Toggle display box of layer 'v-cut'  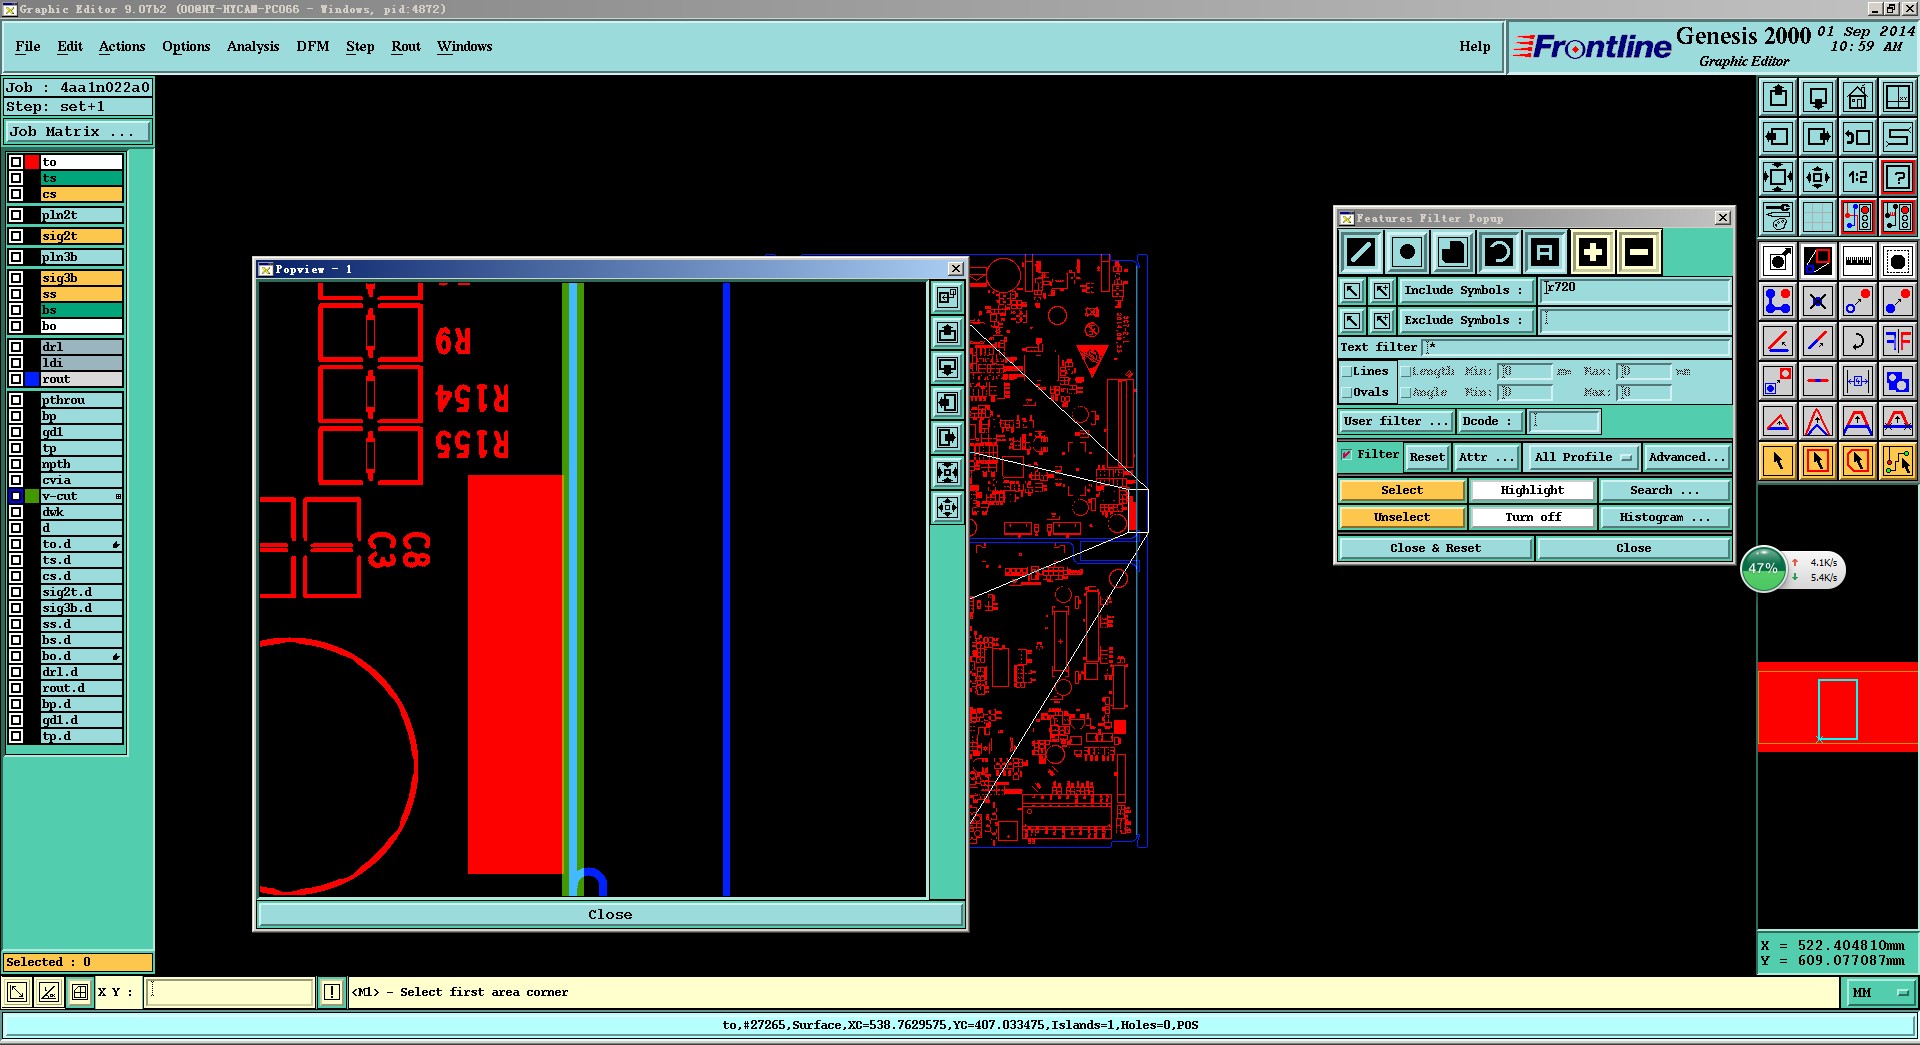pyautogui.click(x=16, y=496)
